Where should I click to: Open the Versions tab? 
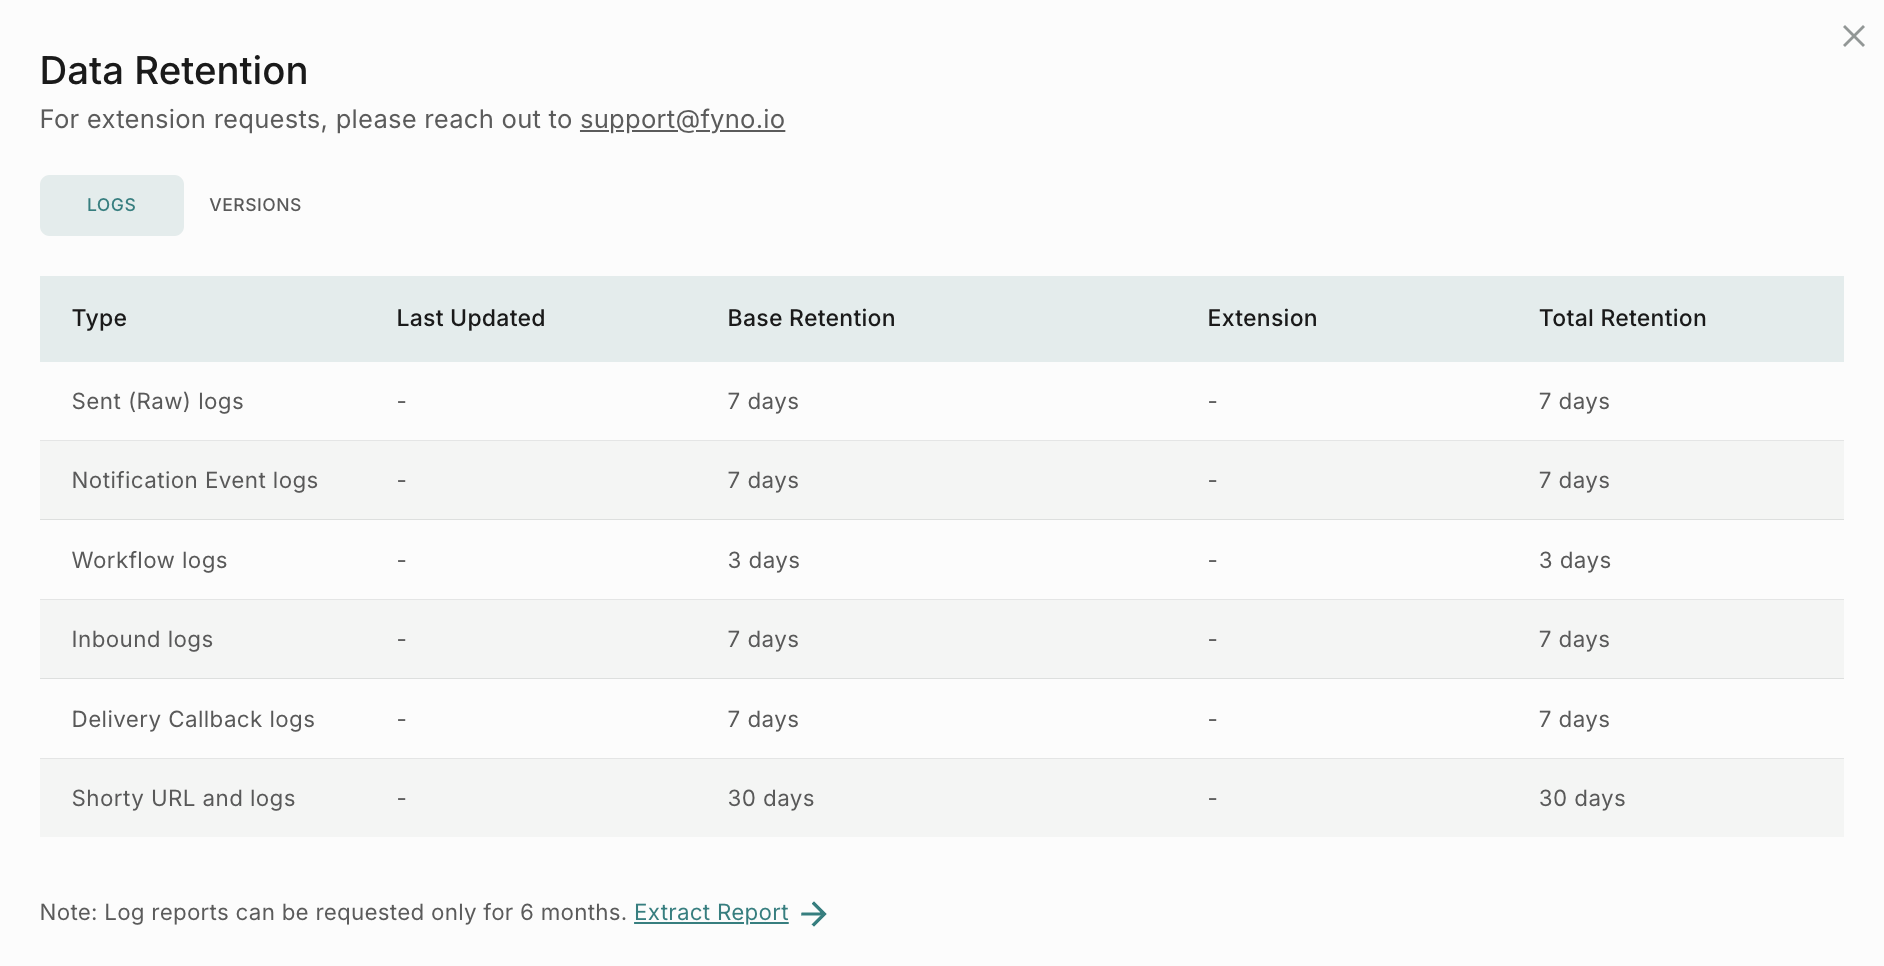coord(255,205)
